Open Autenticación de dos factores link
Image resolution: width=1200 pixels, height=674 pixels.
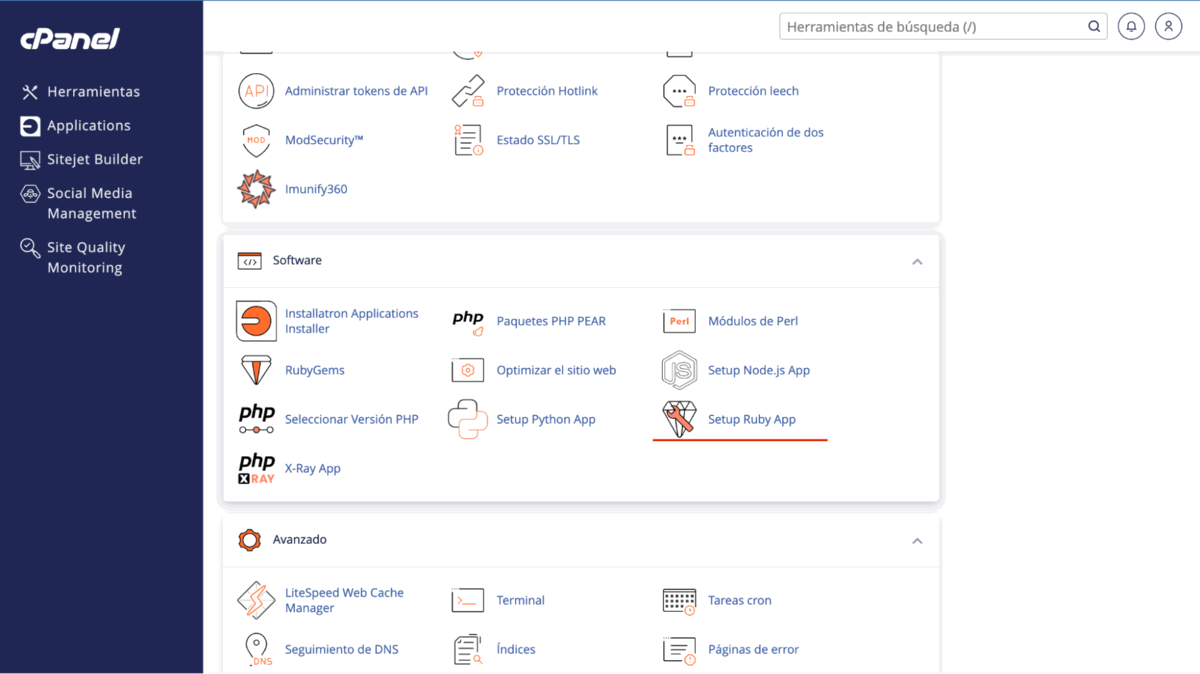766,140
